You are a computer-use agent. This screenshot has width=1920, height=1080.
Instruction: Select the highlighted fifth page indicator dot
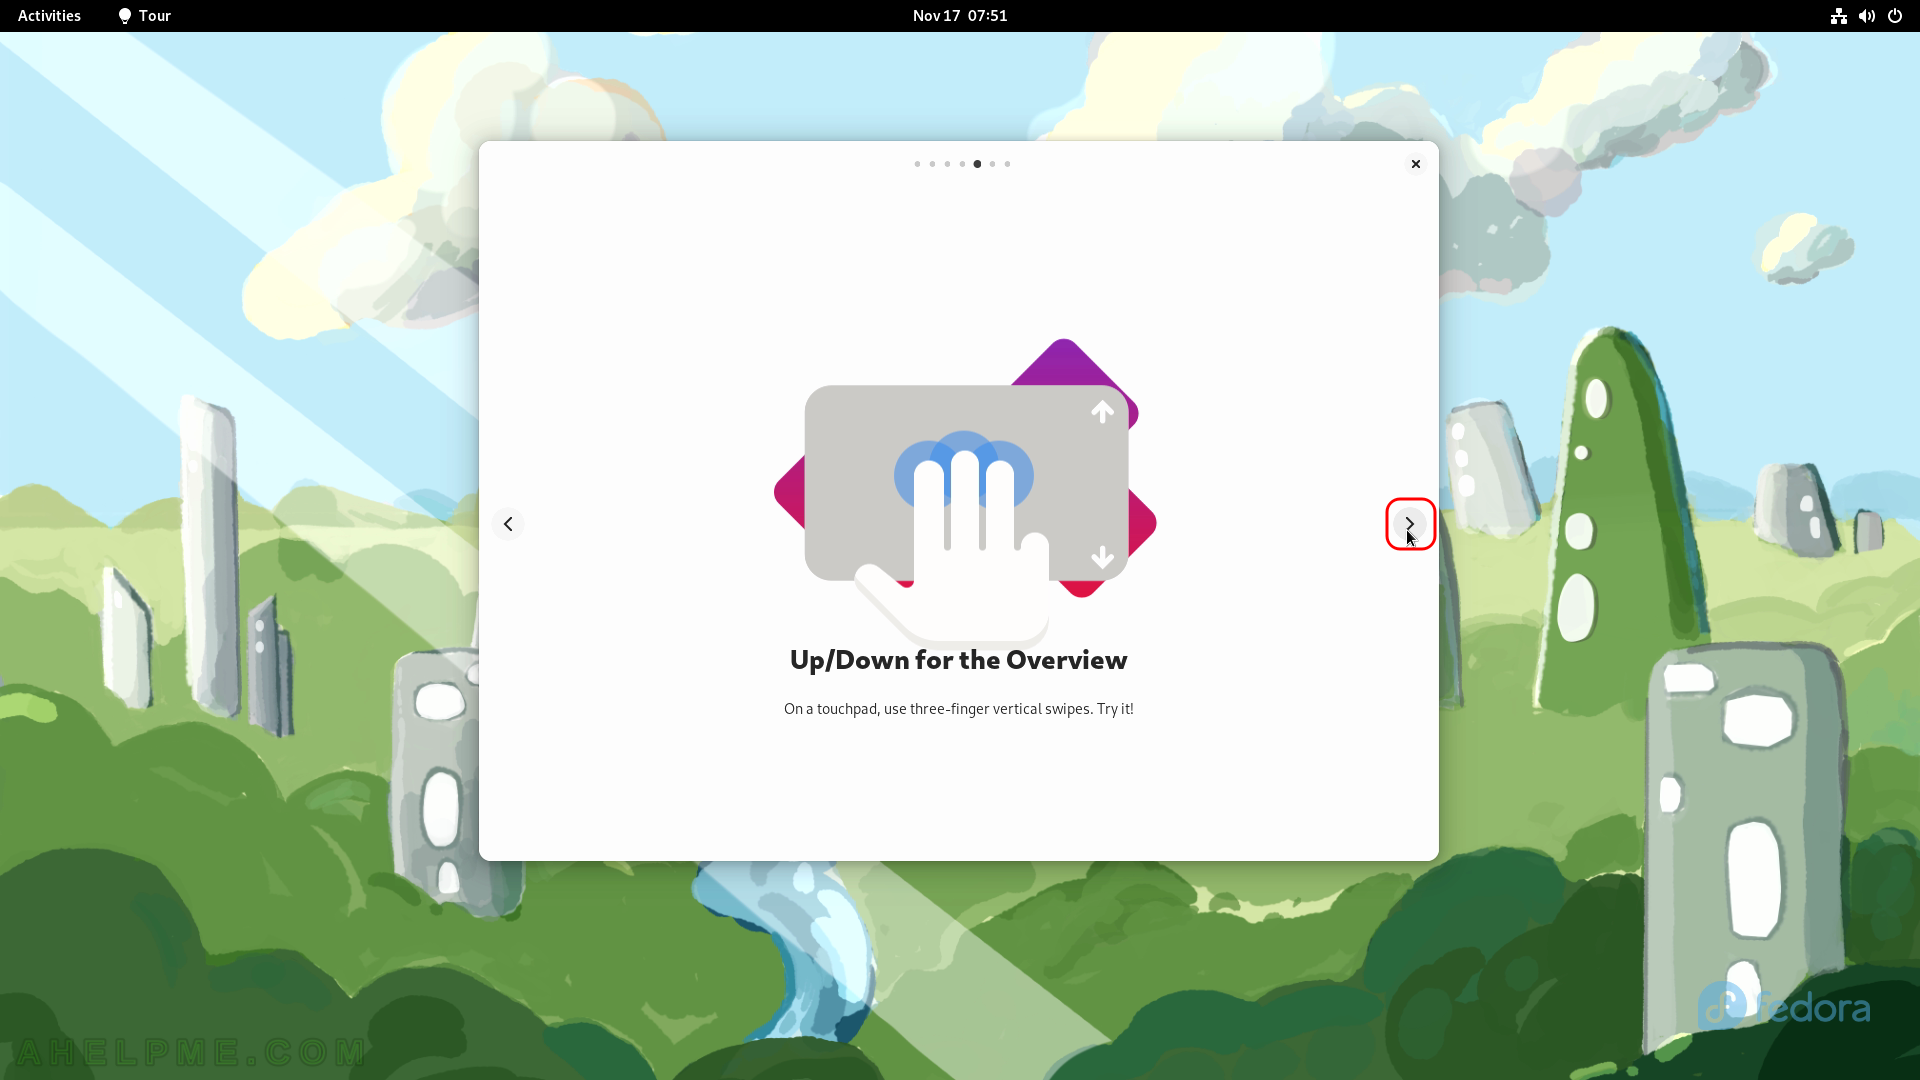tap(977, 164)
